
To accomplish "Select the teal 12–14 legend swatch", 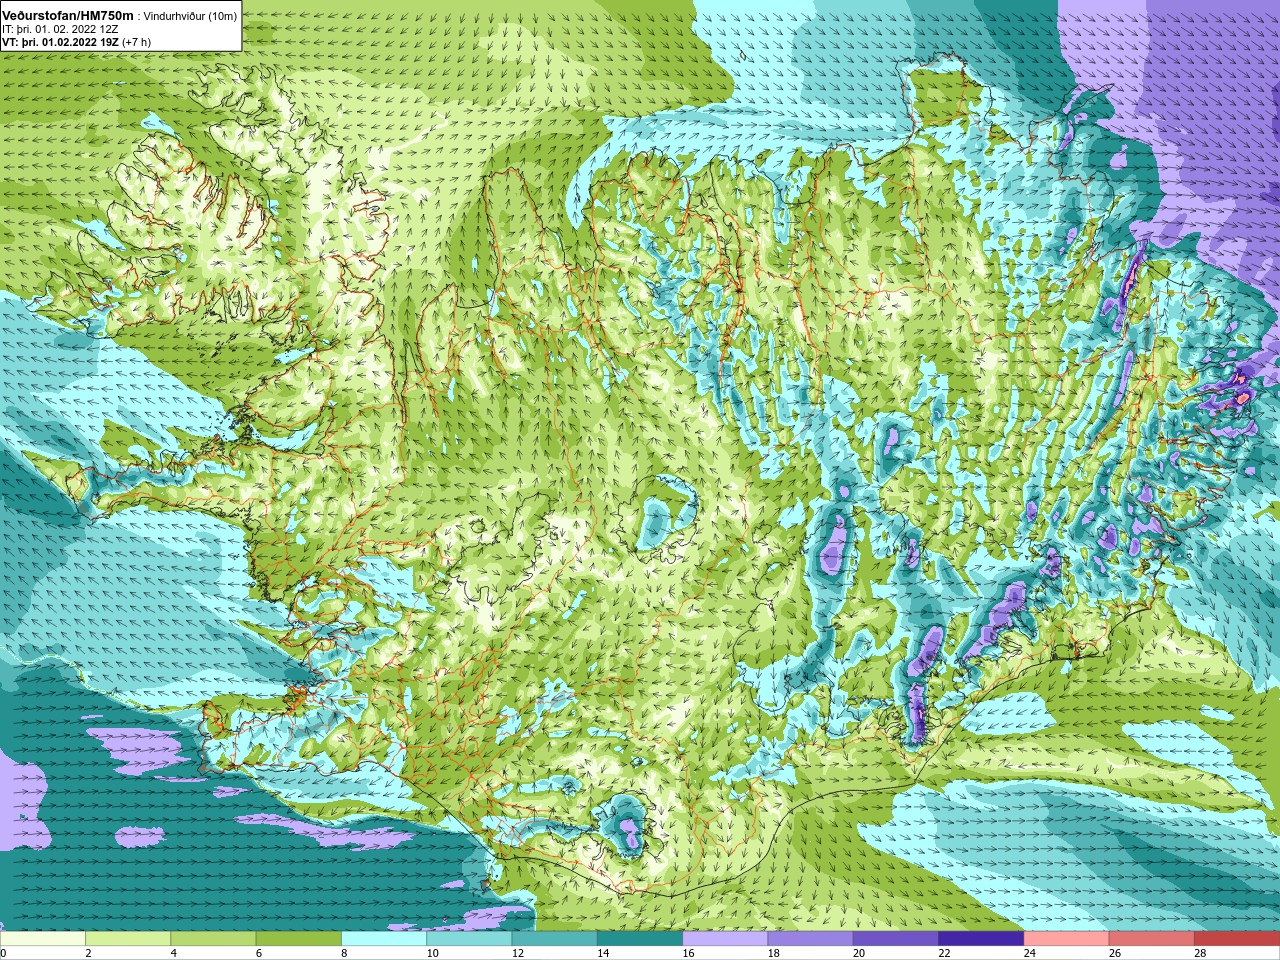I will pyautogui.click(x=554, y=939).
